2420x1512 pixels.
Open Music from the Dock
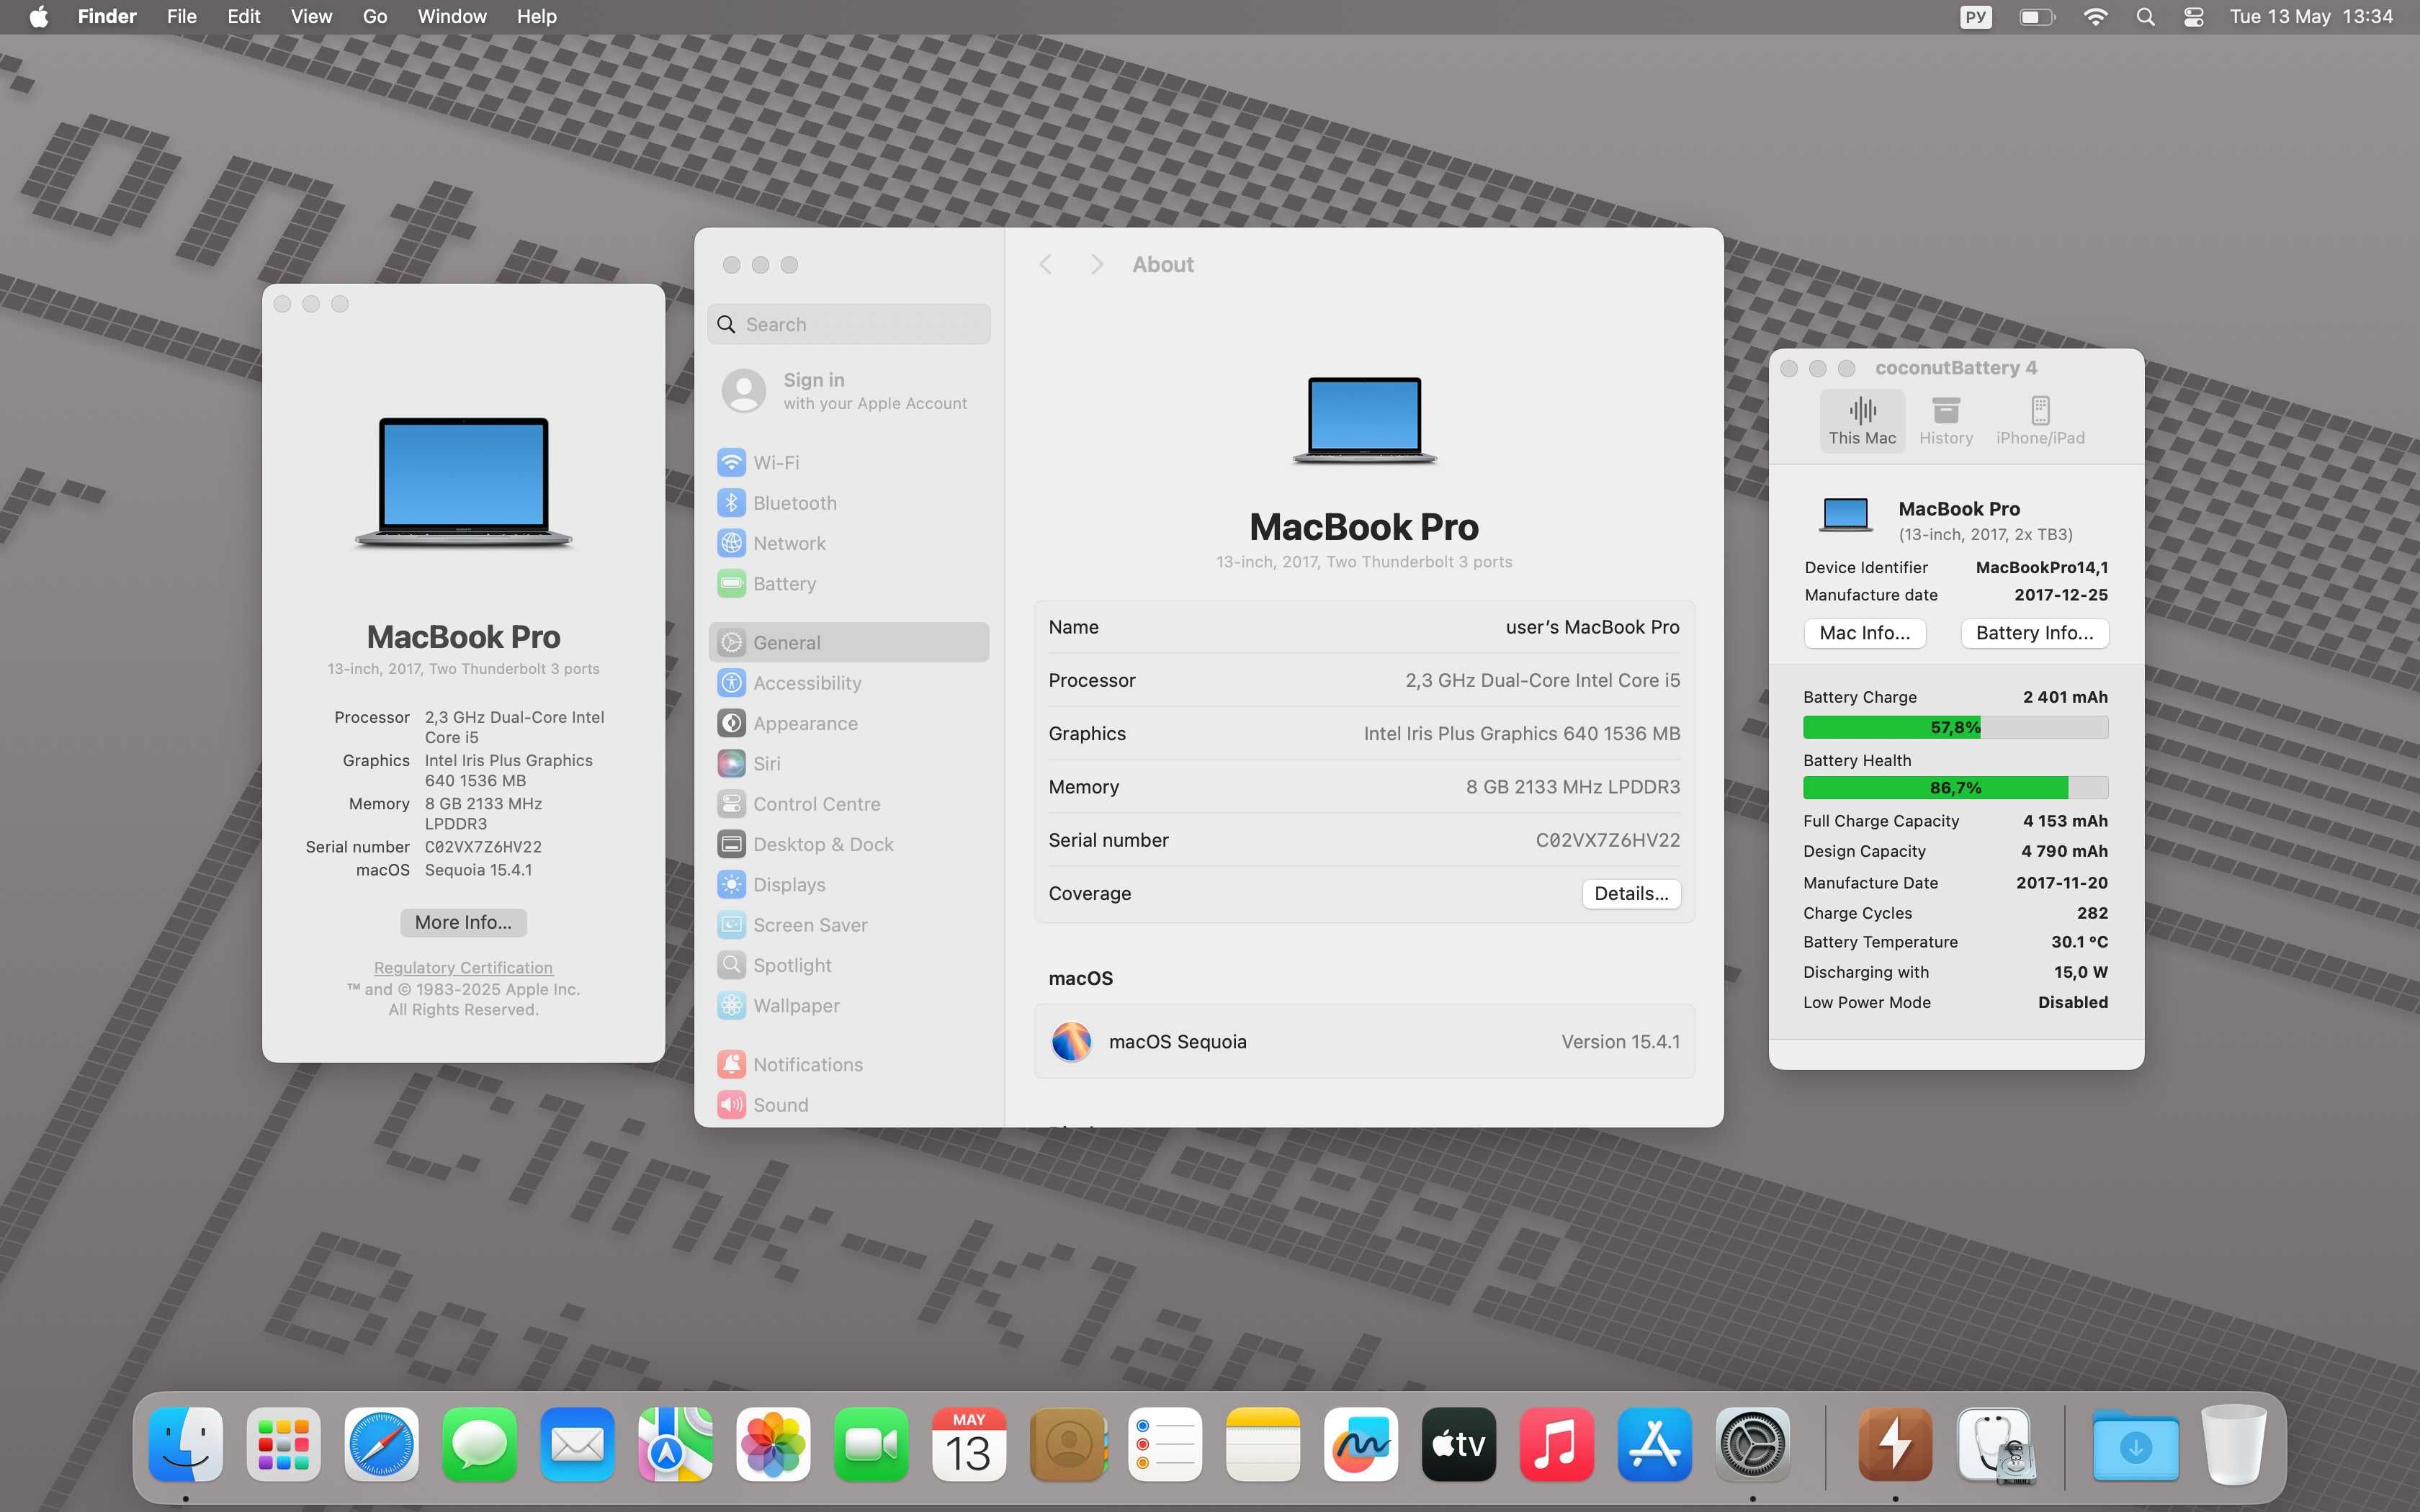click(x=1557, y=1444)
